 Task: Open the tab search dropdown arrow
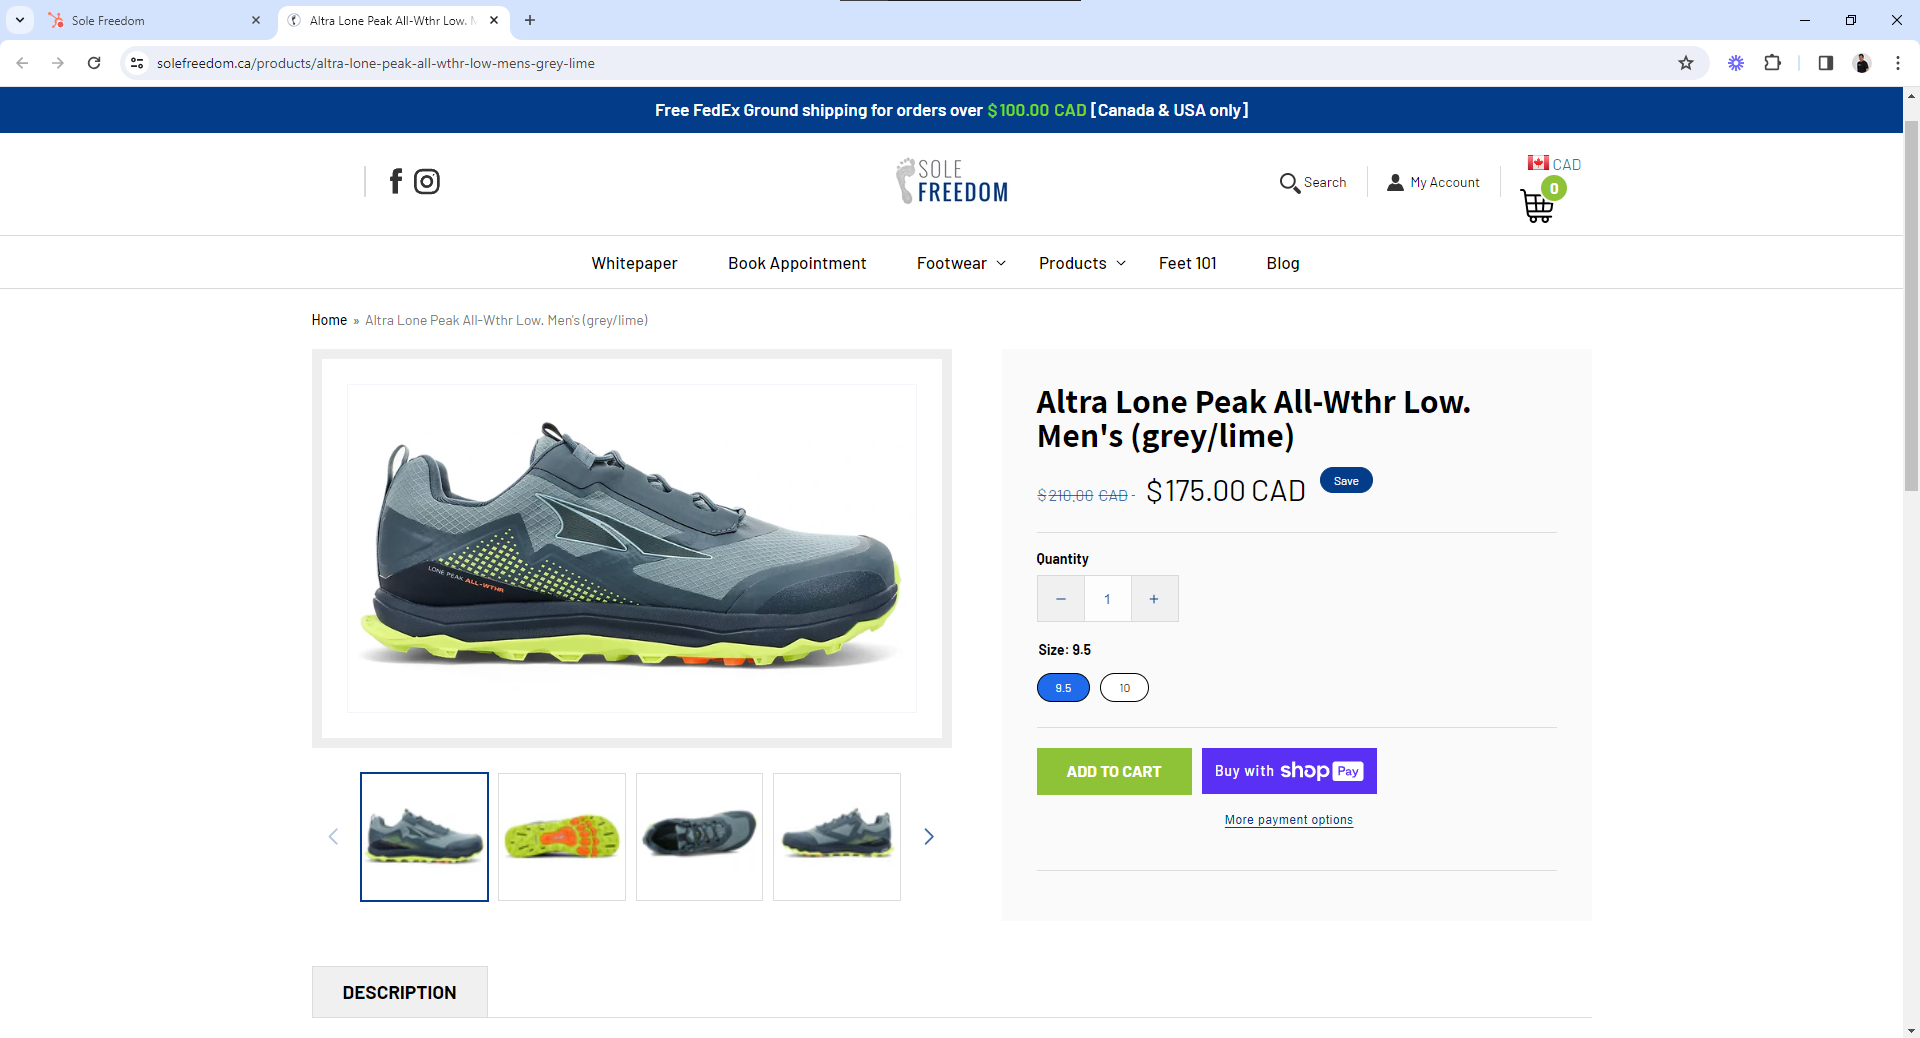click(20, 20)
